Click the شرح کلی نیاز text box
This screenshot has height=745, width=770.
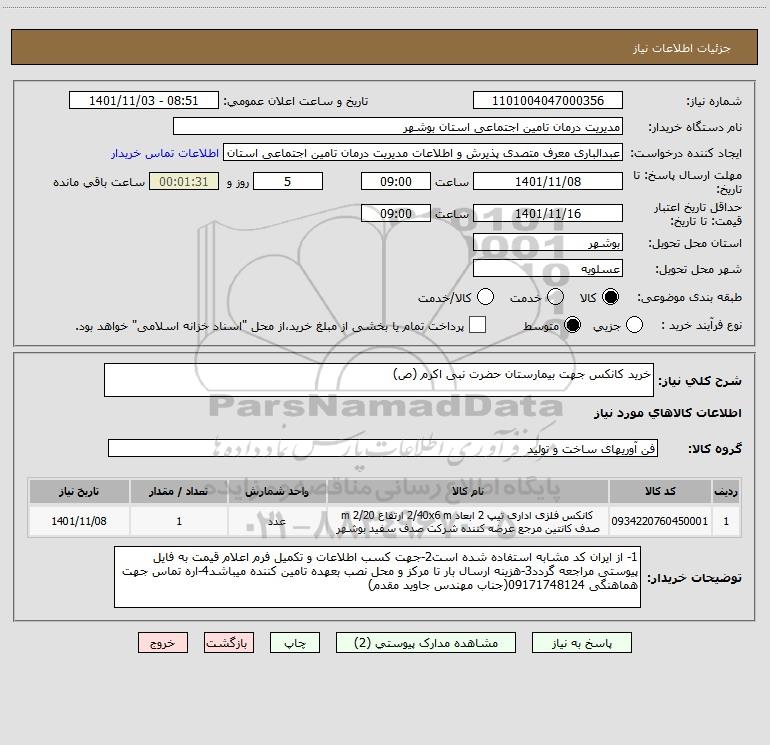pos(379,380)
